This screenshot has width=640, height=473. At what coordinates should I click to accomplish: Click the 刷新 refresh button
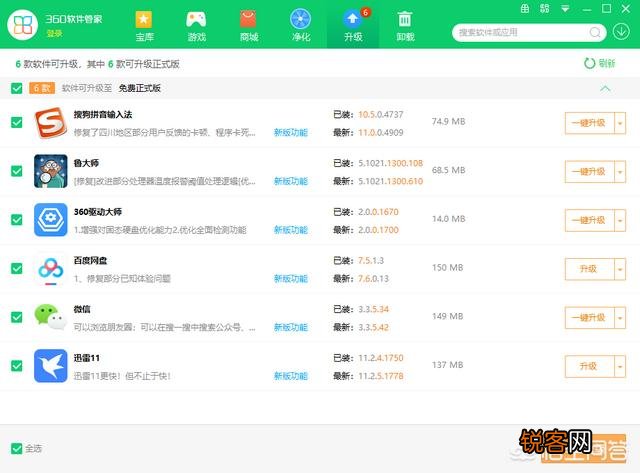(x=599, y=63)
